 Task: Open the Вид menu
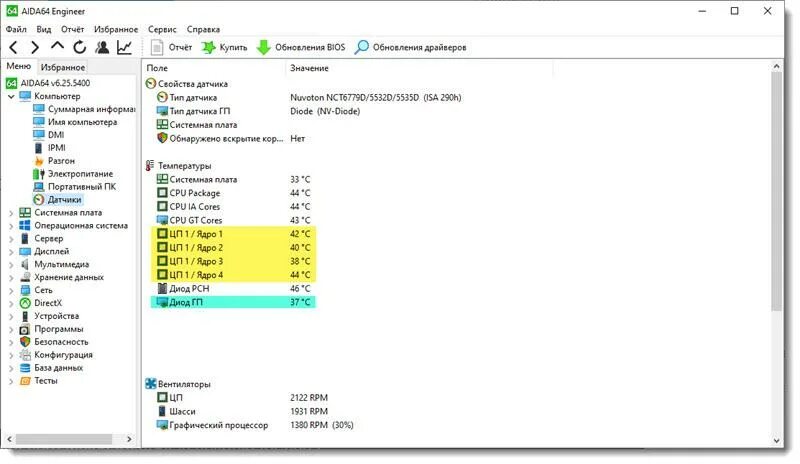pyautogui.click(x=43, y=29)
